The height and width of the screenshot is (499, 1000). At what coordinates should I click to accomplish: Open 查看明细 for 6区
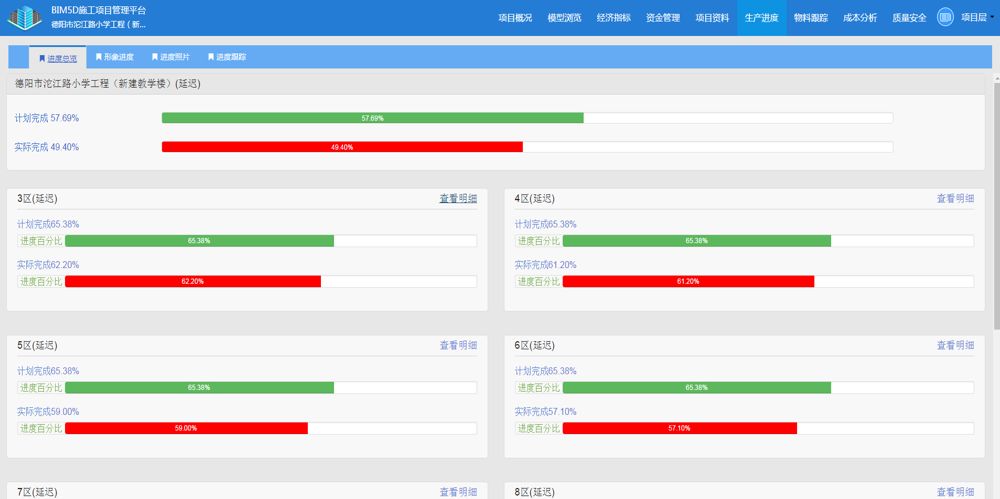[x=955, y=345]
